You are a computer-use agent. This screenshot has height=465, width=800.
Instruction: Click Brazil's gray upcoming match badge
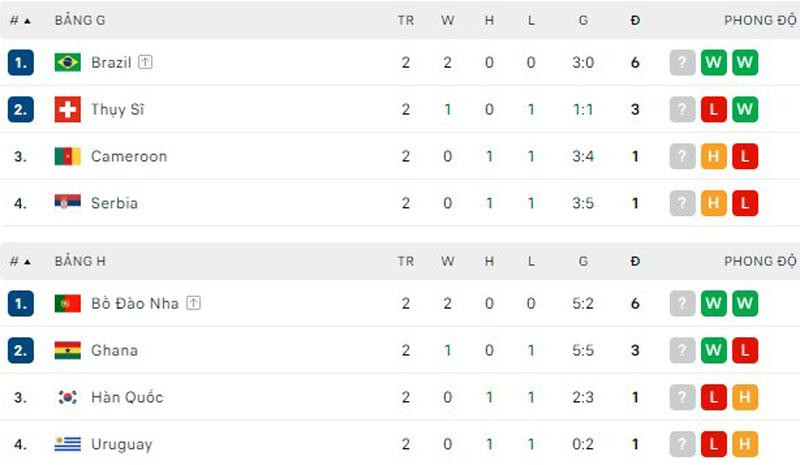pyautogui.click(x=682, y=62)
